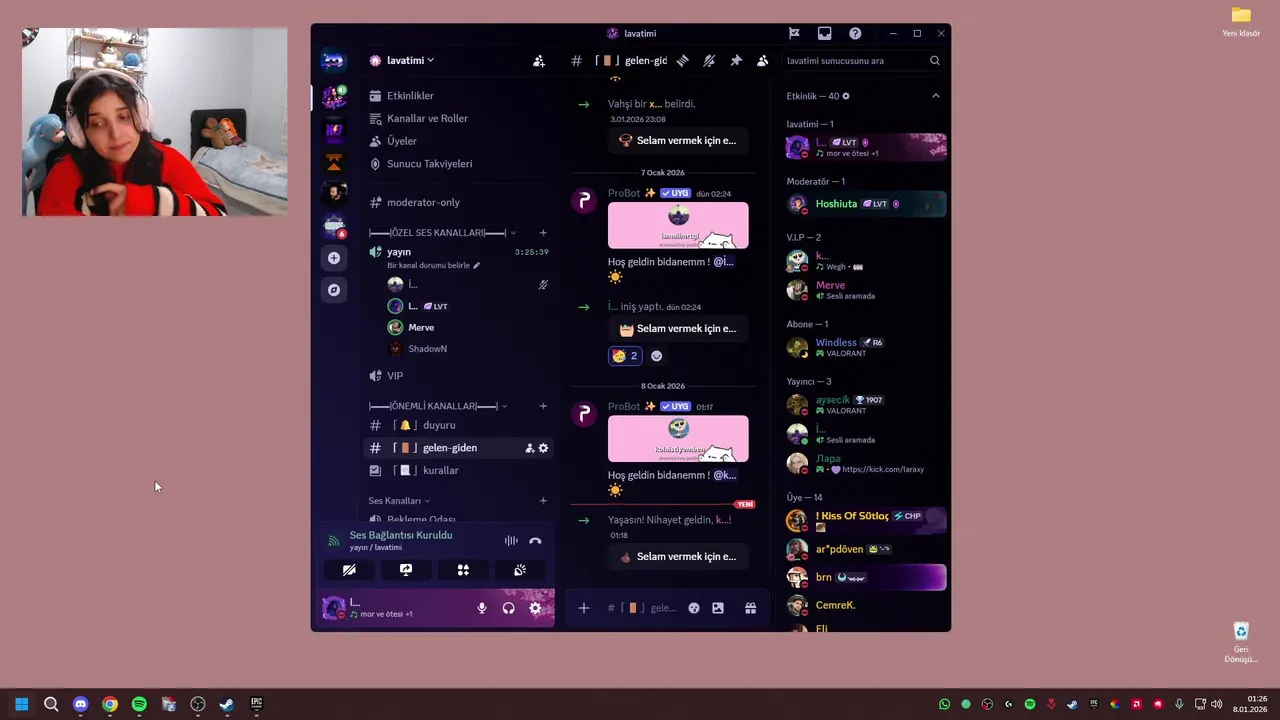The height and width of the screenshot is (720, 1280).
Task: Open Spotify from the Windows taskbar
Action: pyautogui.click(x=139, y=704)
